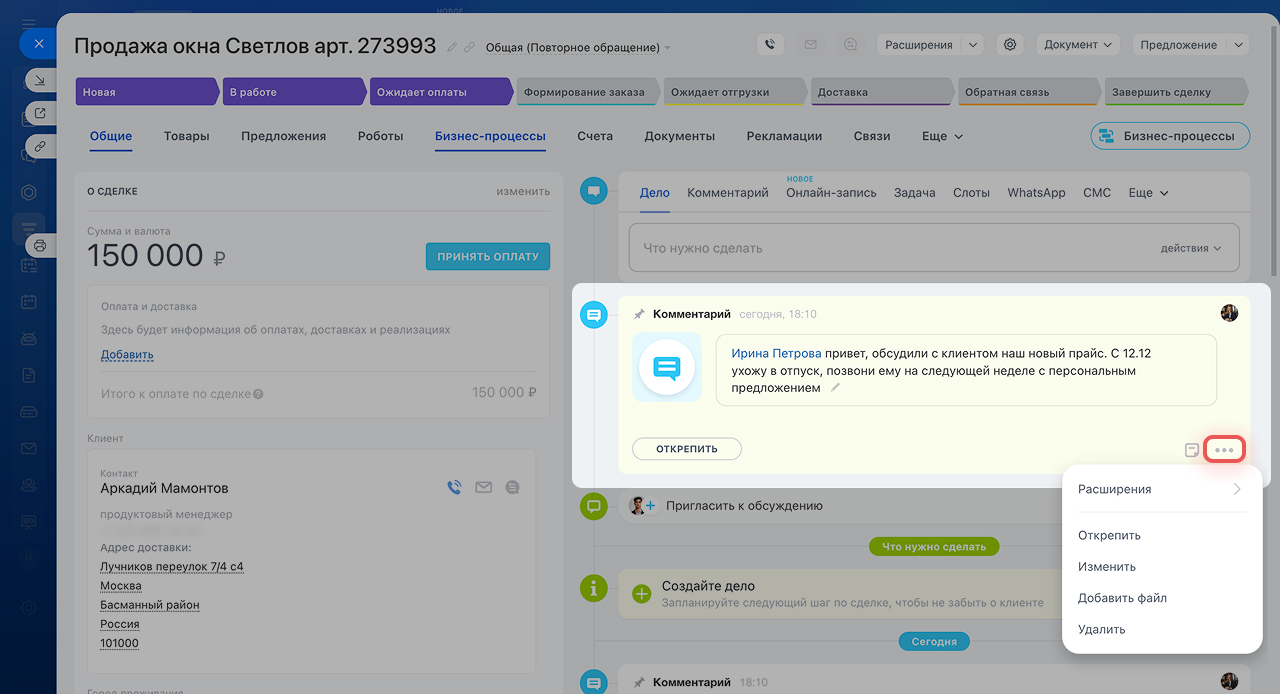Screen dimensions: 1280x694
Task: Expand Еще in deal tabs row
Action: coord(942,136)
